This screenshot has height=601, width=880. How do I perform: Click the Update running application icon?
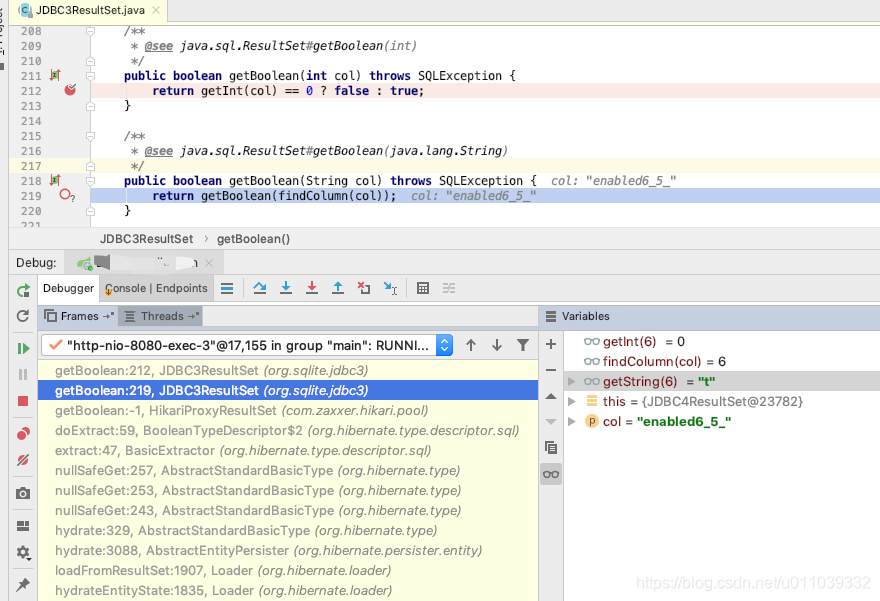tap(23, 316)
